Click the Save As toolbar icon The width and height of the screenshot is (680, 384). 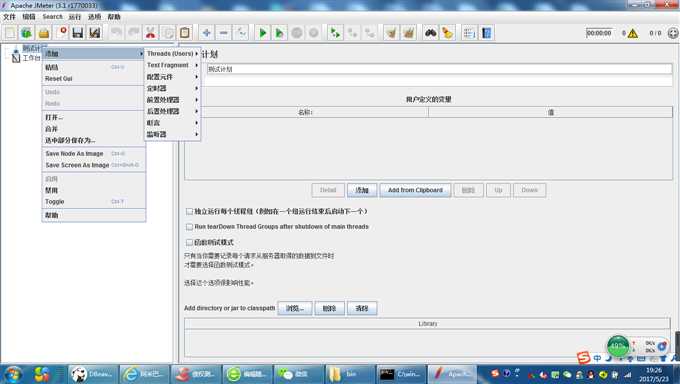click(95, 33)
